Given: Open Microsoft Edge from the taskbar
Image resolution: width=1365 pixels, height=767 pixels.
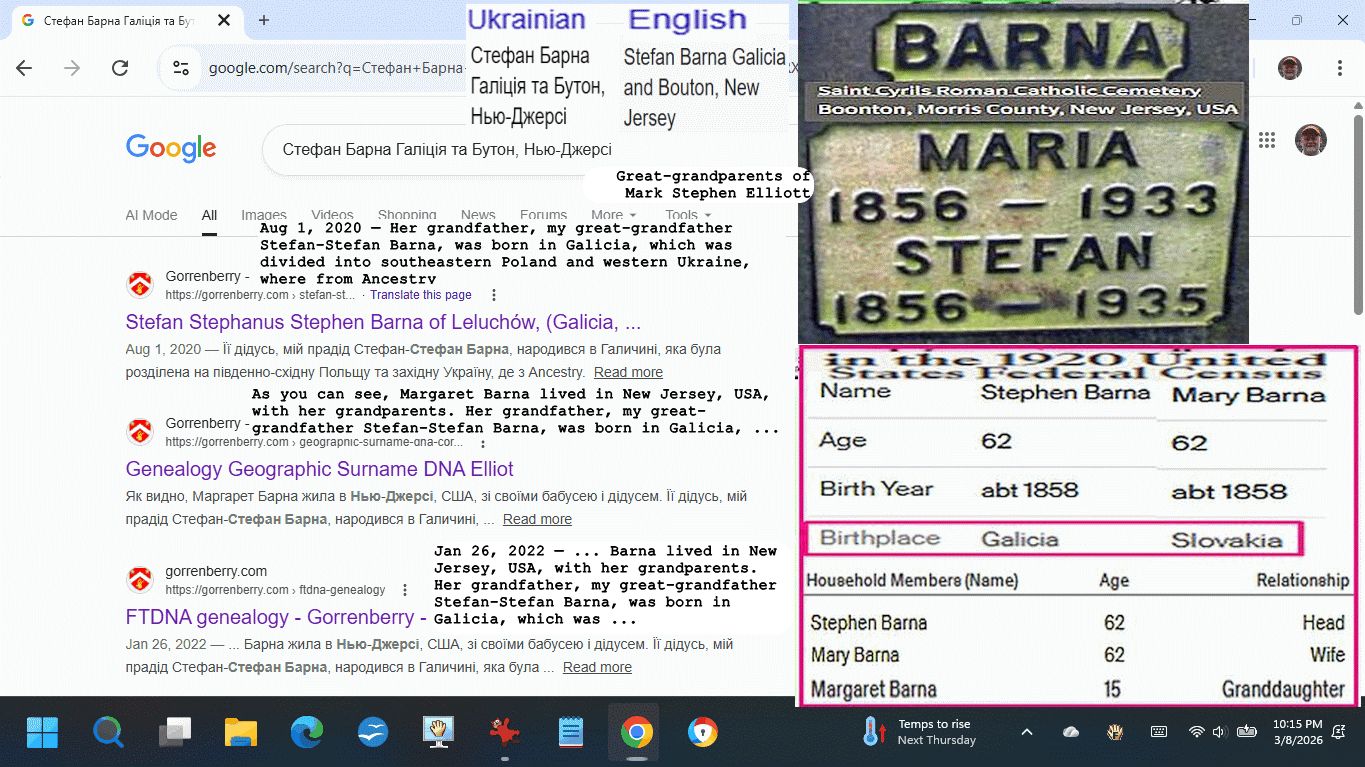Looking at the screenshot, I should 307,733.
